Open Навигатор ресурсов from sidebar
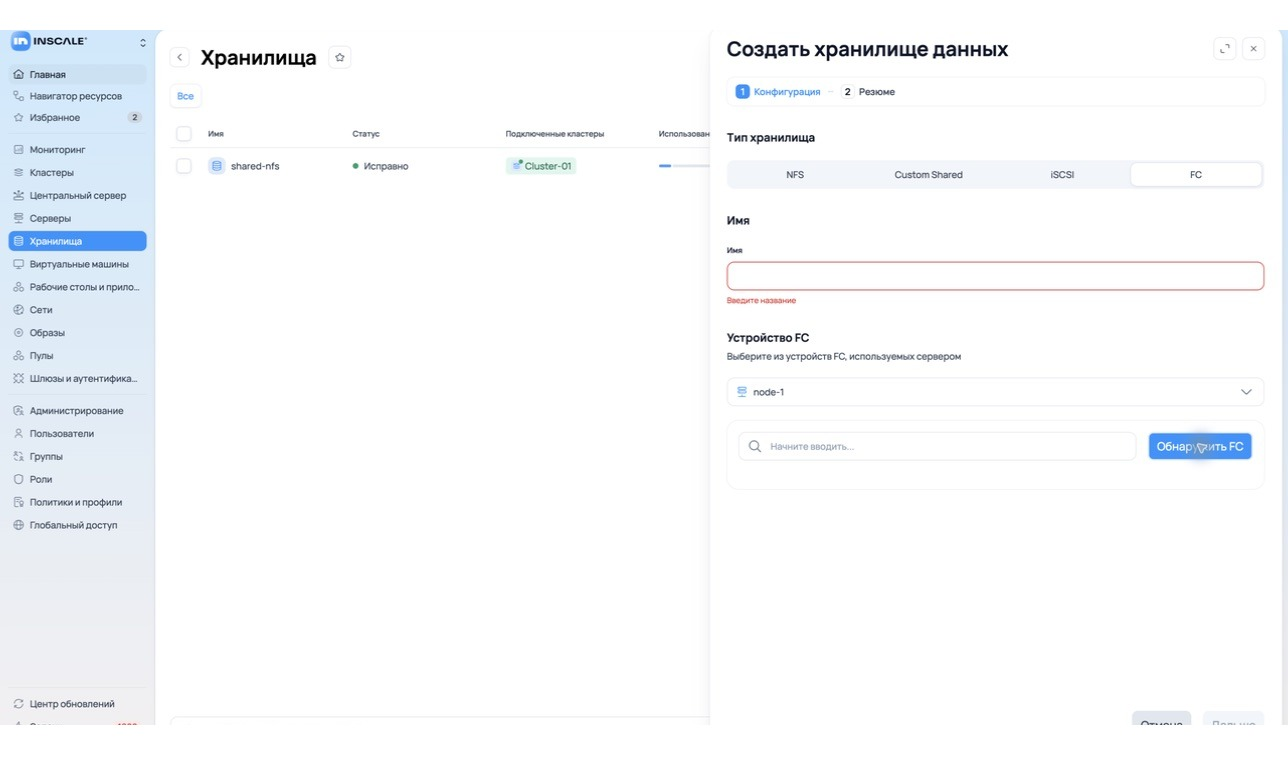Image resolution: width=1288 pixels, height=768 pixels. click(77, 96)
